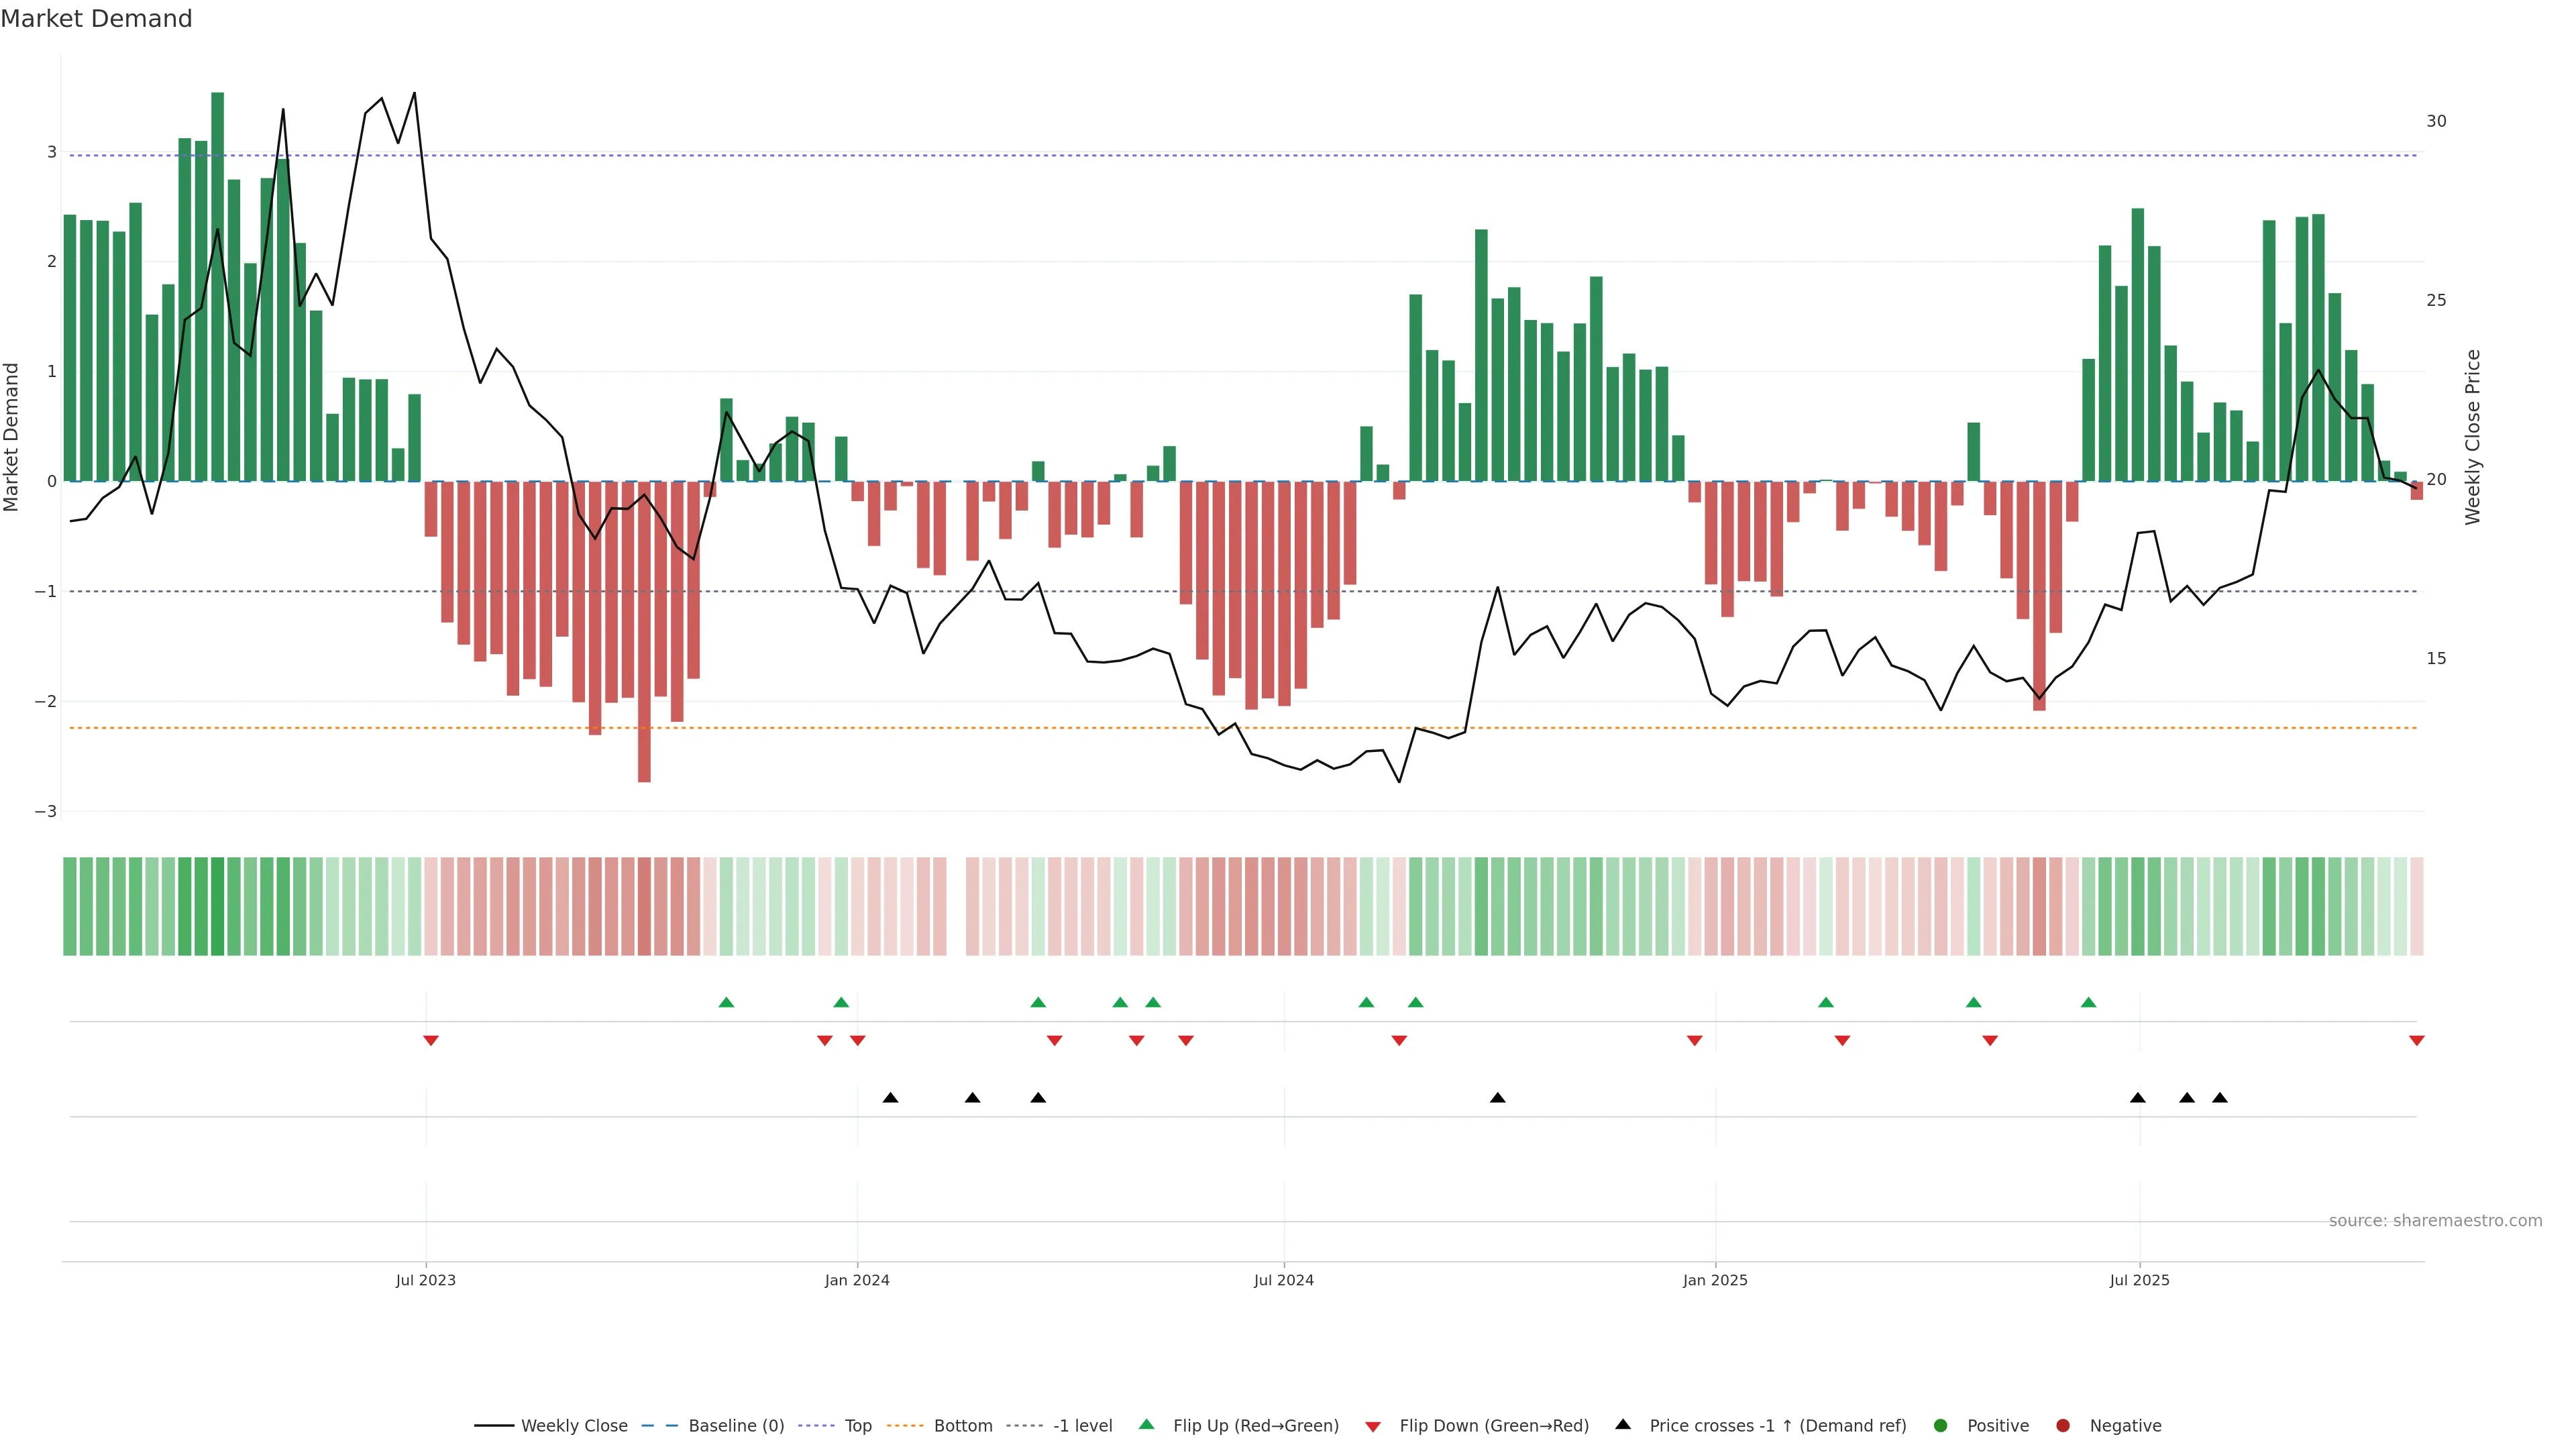Click the Market Demand chart title
The image size is (2576, 1449).
pyautogui.click(x=96, y=19)
